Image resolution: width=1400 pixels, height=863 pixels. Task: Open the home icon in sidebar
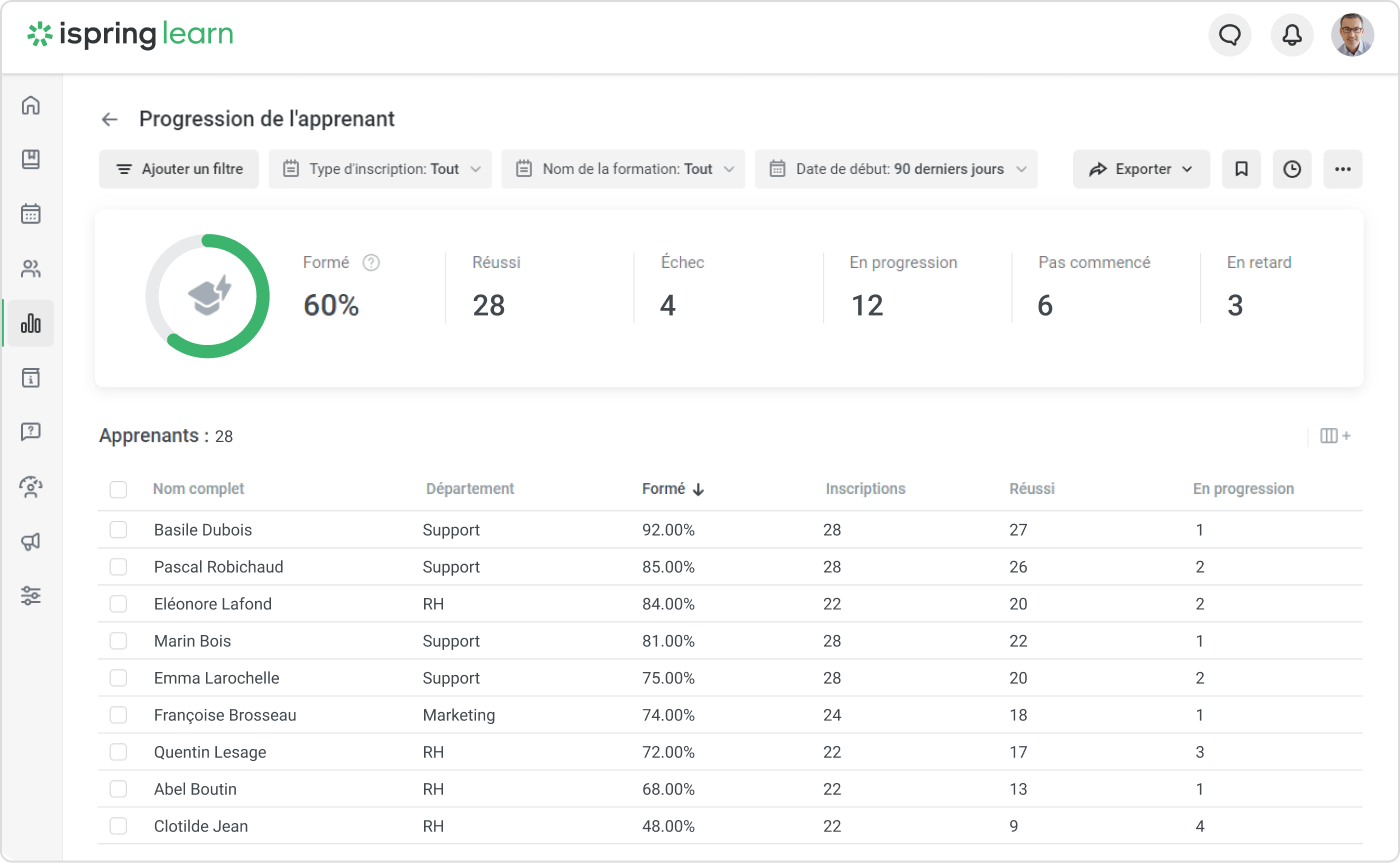pyautogui.click(x=31, y=105)
